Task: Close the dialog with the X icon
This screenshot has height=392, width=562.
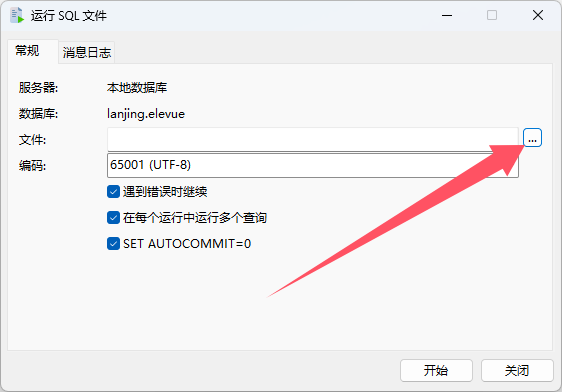Action: point(538,15)
